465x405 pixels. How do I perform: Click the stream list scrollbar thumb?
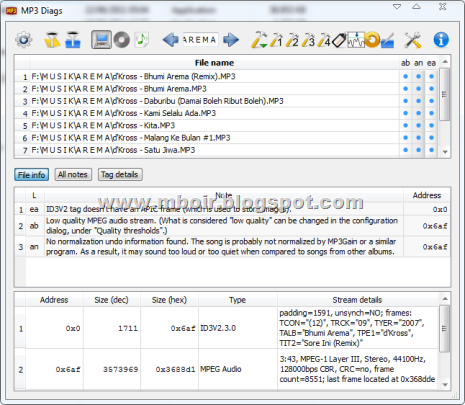[444, 329]
